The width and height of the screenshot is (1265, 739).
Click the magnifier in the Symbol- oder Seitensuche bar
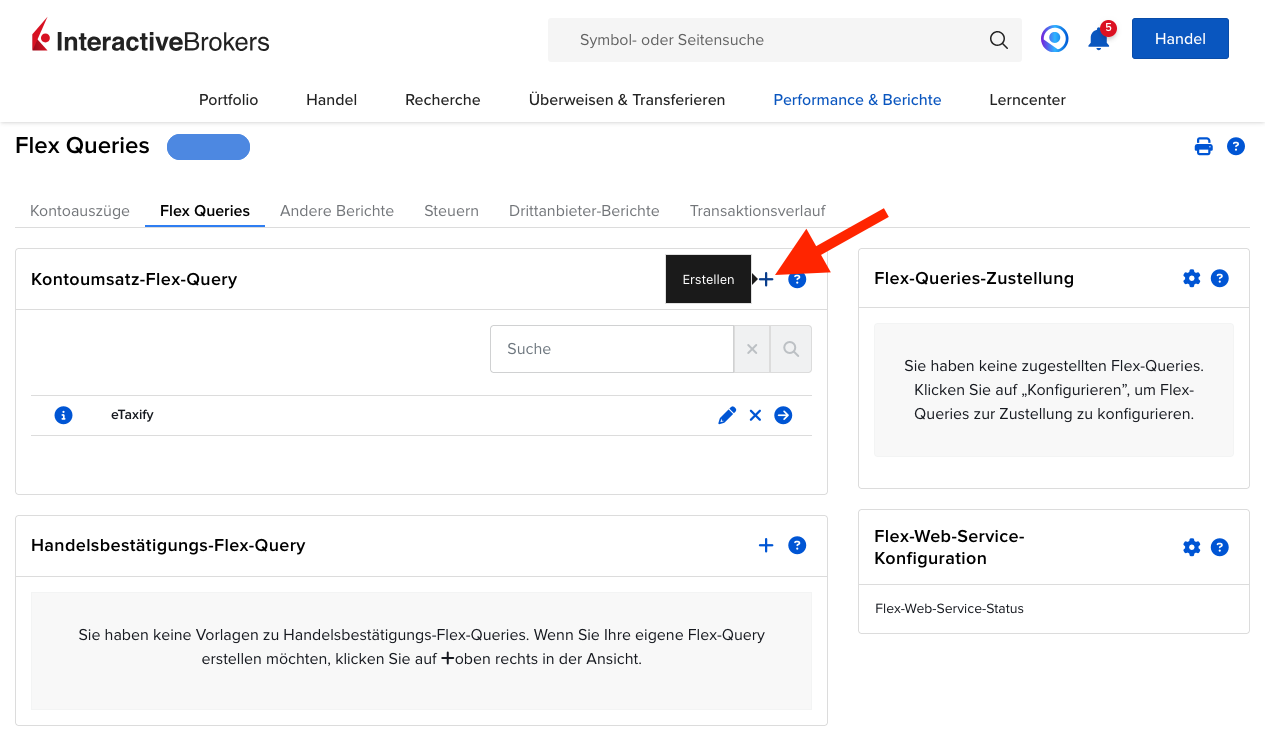[x=998, y=39]
